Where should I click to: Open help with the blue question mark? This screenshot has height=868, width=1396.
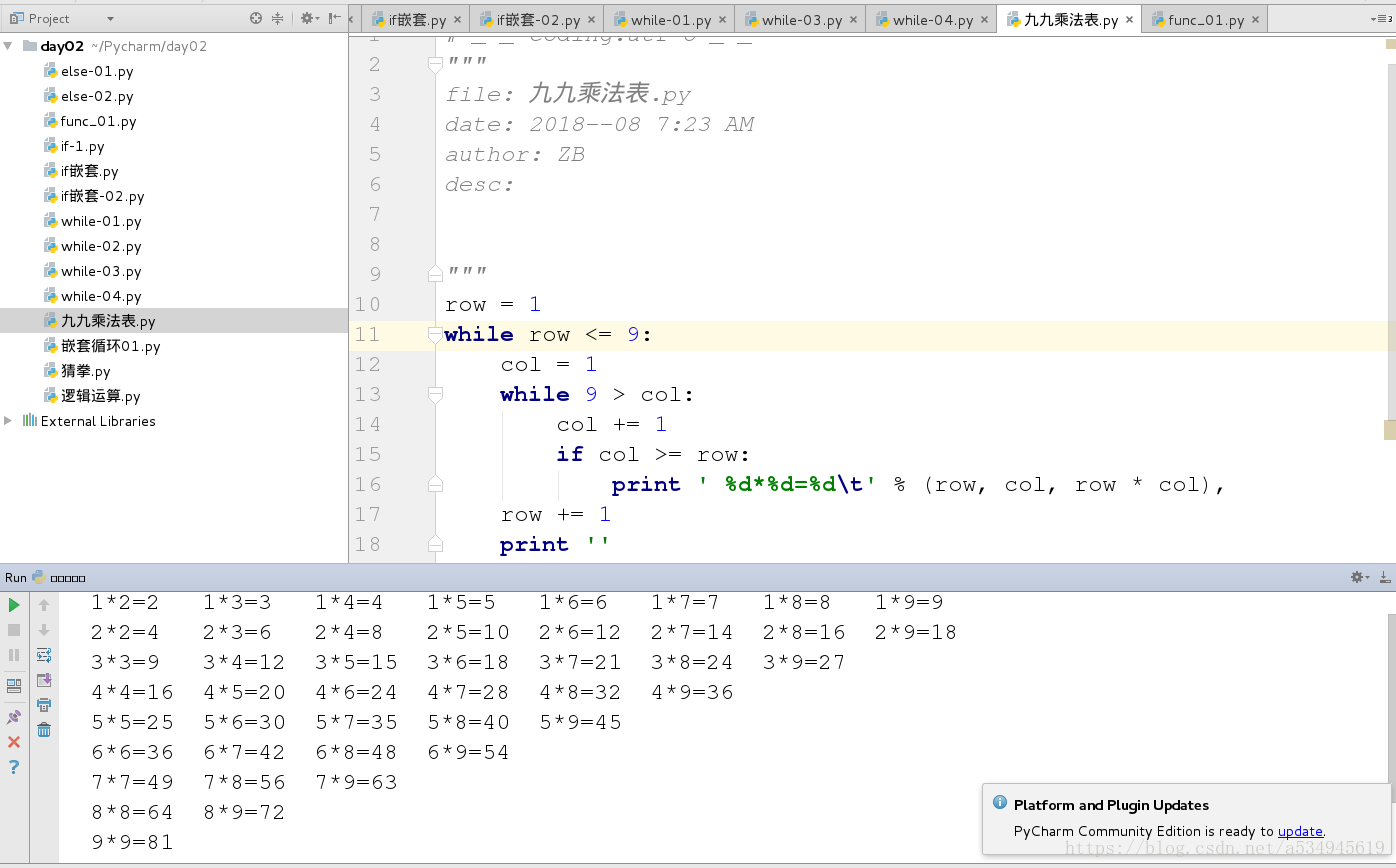tap(14, 767)
